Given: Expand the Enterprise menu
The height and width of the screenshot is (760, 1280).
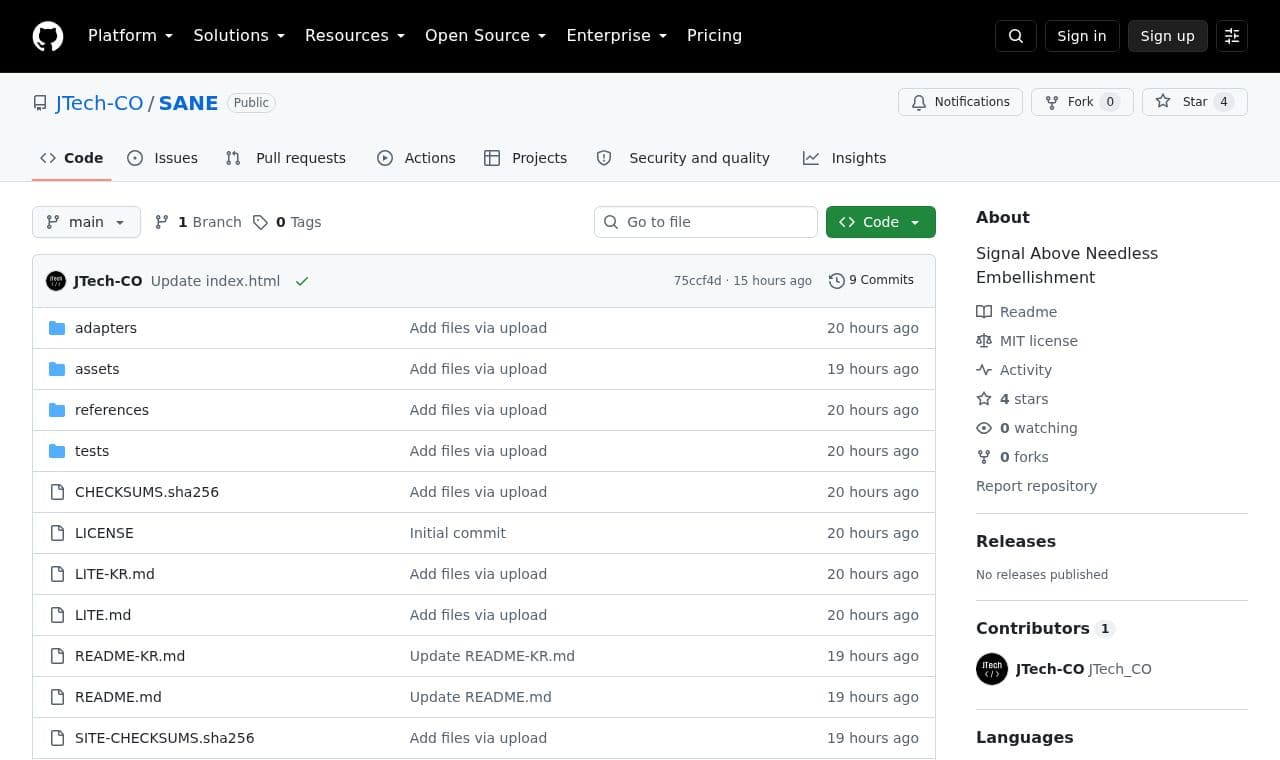Looking at the screenshot, I should point(617,36).
